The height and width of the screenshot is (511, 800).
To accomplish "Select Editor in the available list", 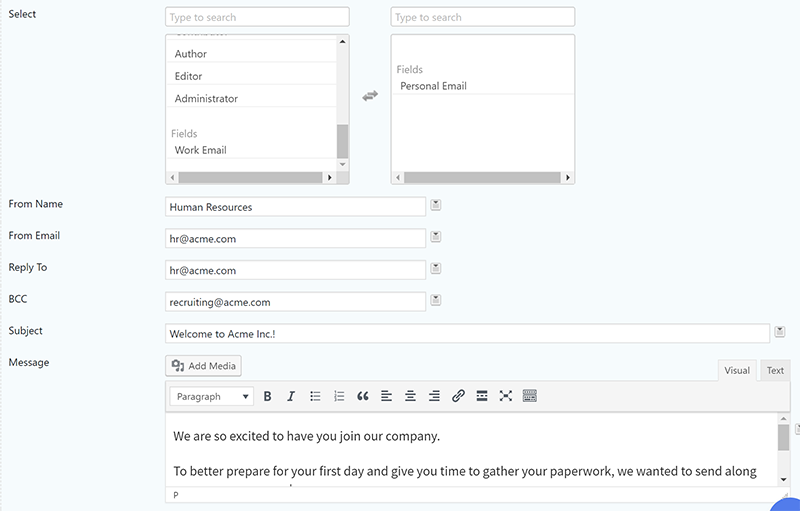I will point(252,76).
